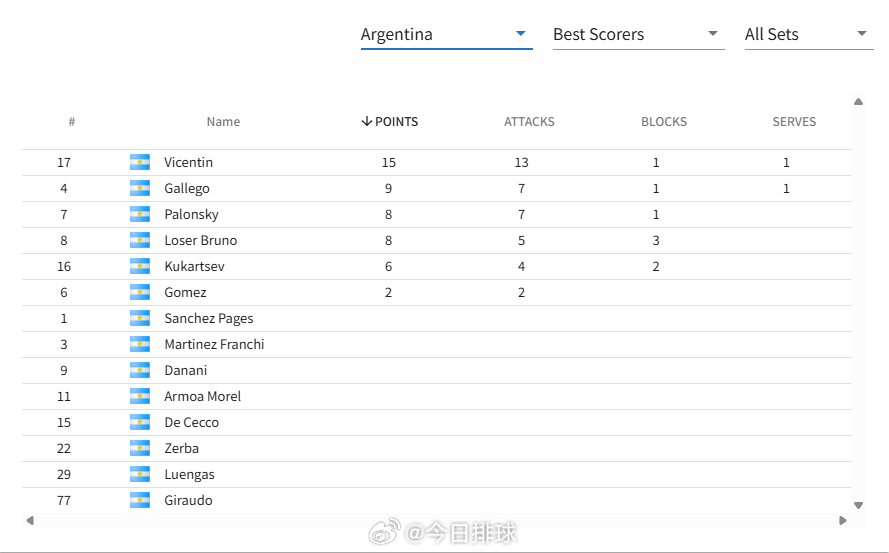889x553 pixels.
Task: Click player name Sanchez Pages
Action: coord(209,318)
